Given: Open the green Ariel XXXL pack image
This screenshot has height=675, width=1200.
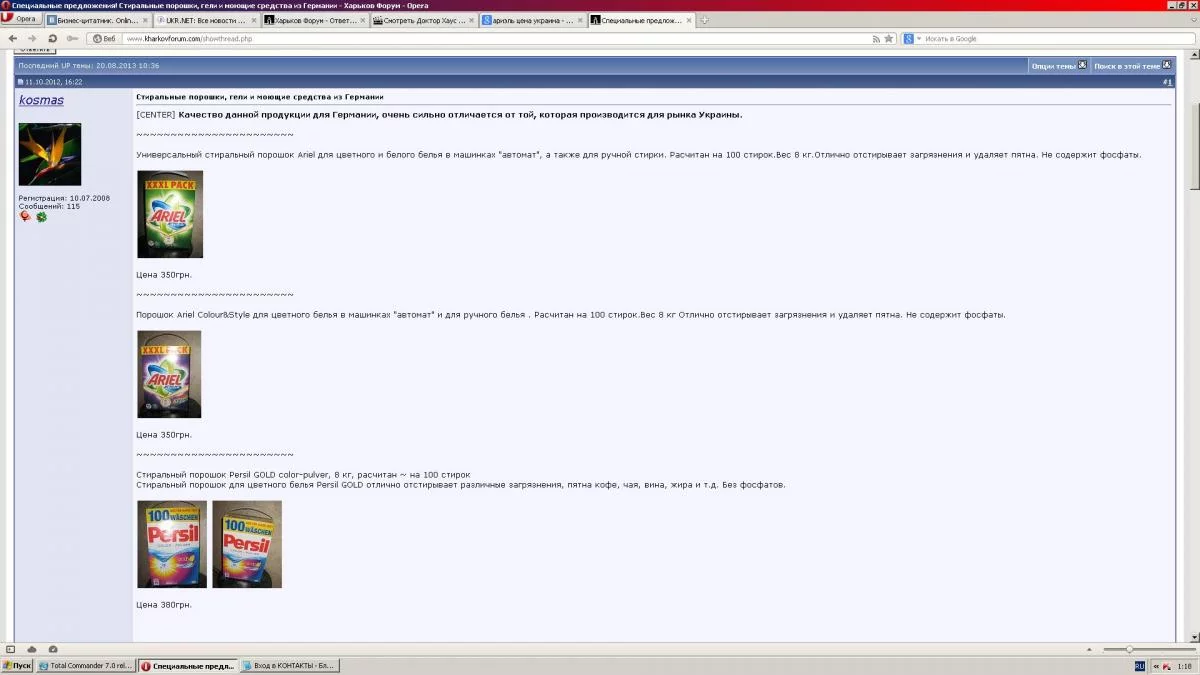Looking at the screenshot, I should [170, 214].
